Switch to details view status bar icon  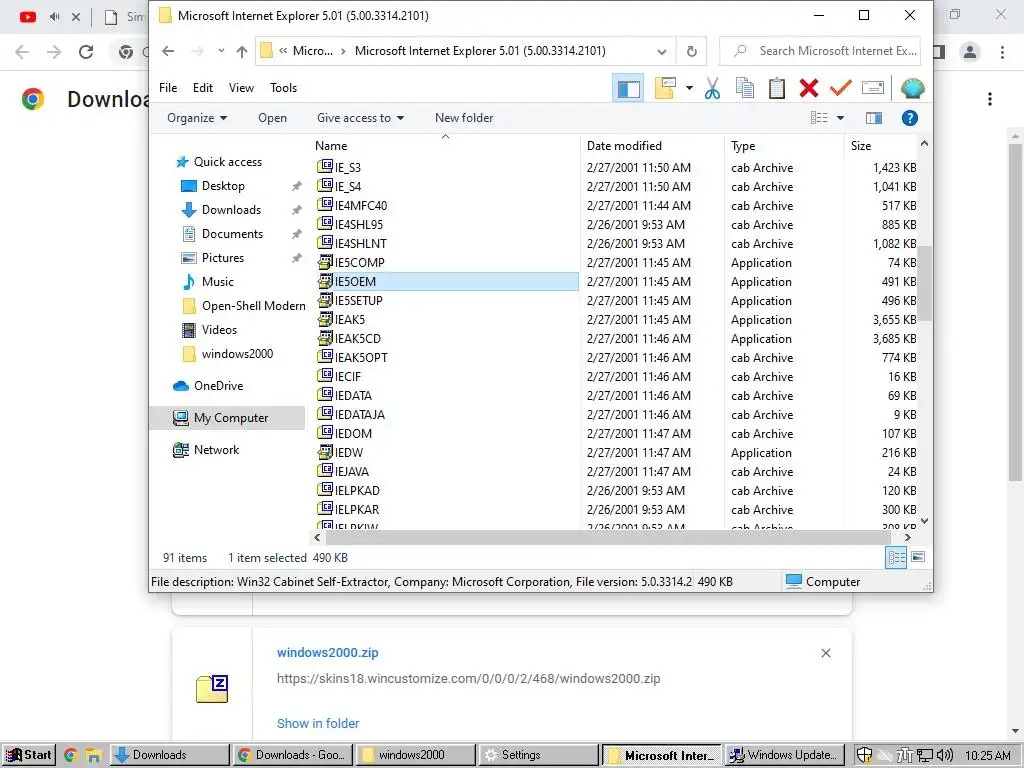(x=896, y=557)
